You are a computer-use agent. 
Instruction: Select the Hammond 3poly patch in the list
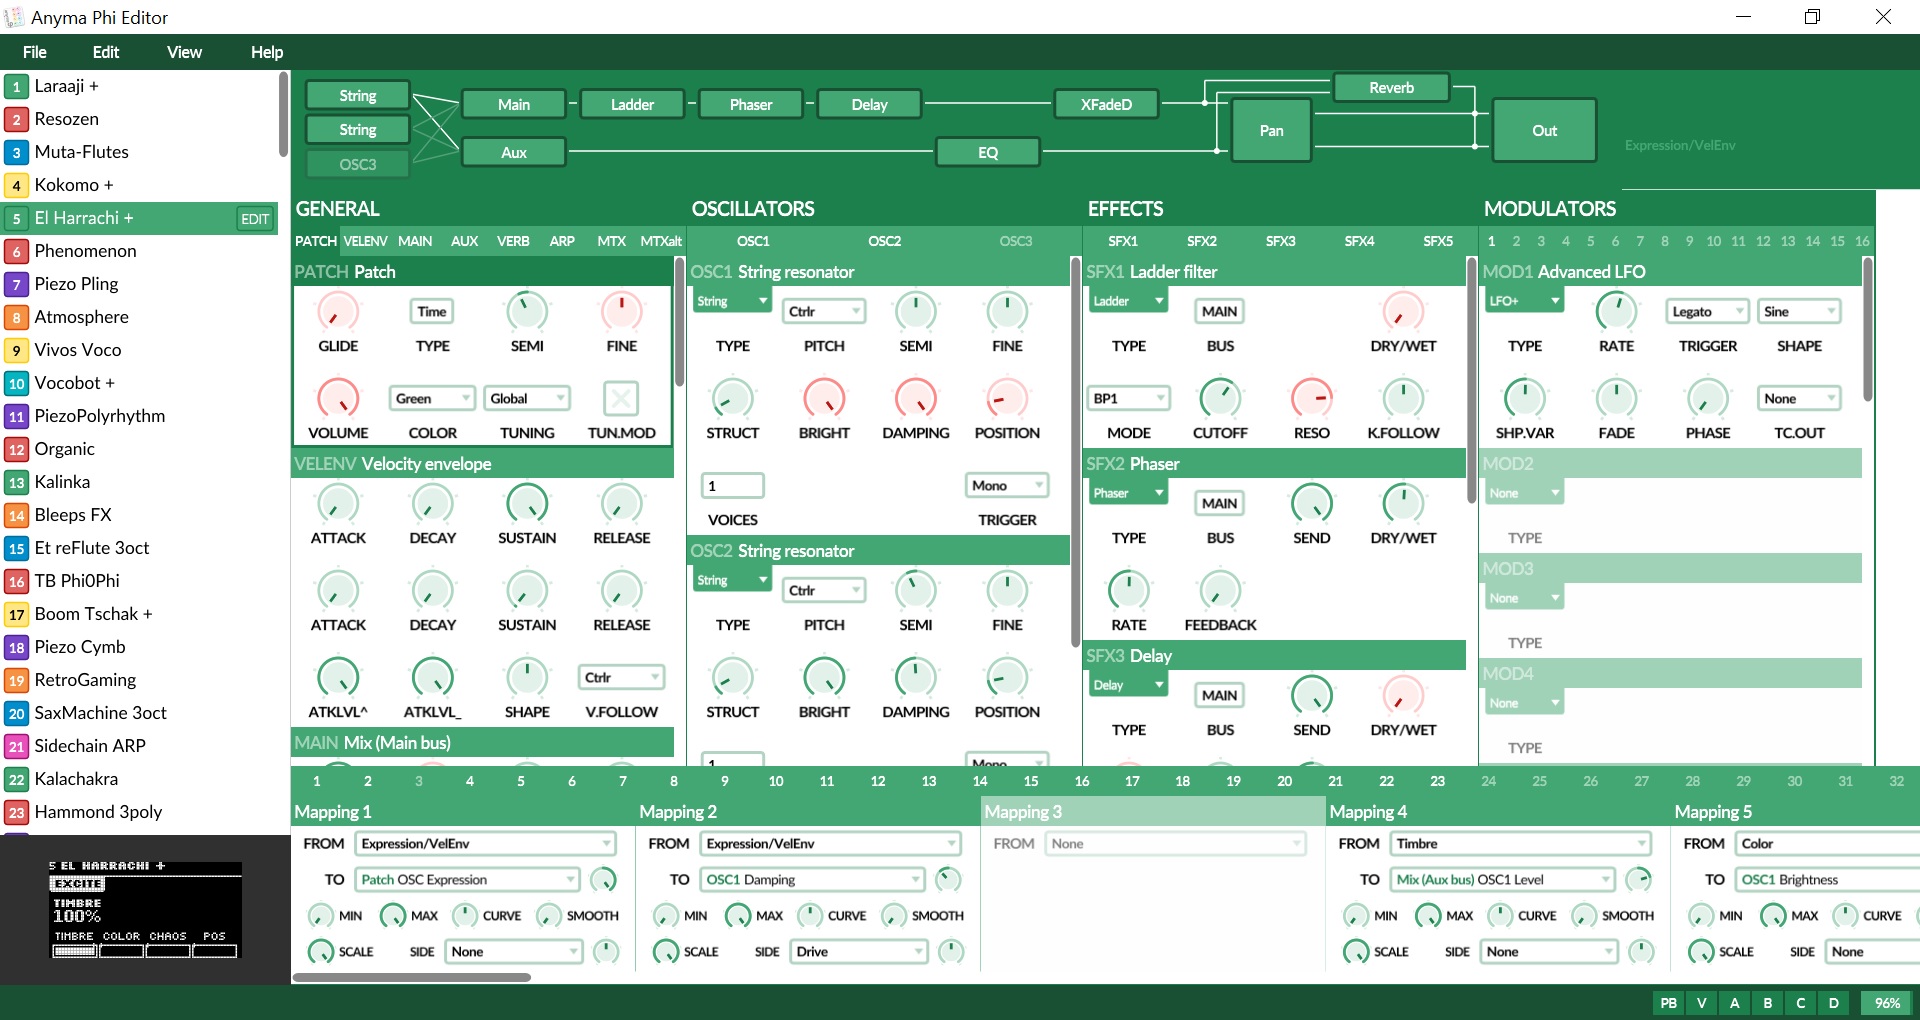tap(141, 812)
